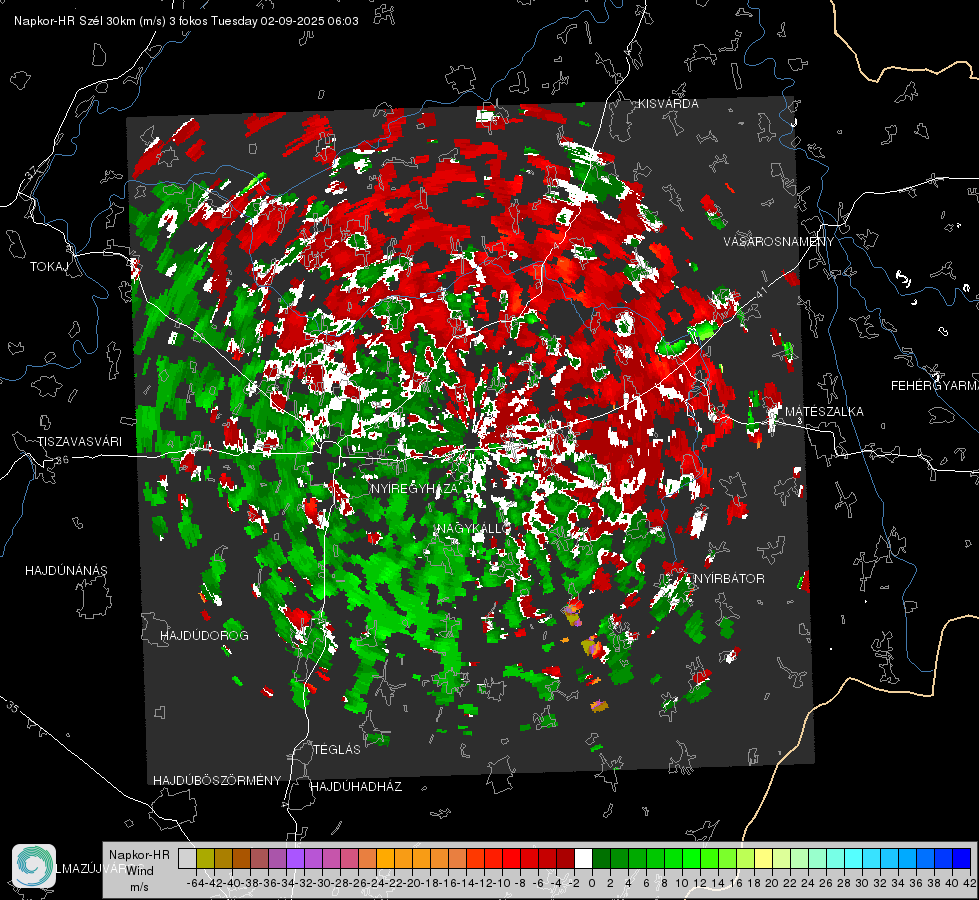Click the legend value 42

coord(970,883)
